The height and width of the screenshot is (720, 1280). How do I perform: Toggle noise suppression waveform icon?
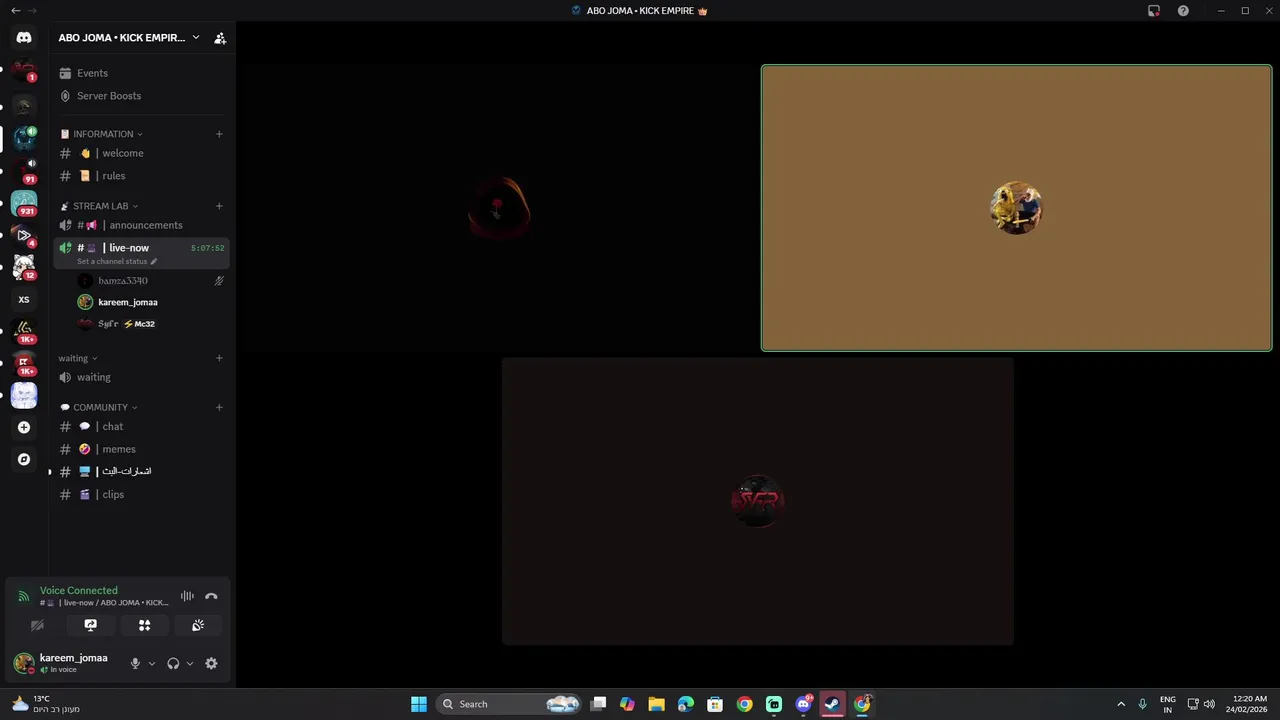tap(187, 596)
